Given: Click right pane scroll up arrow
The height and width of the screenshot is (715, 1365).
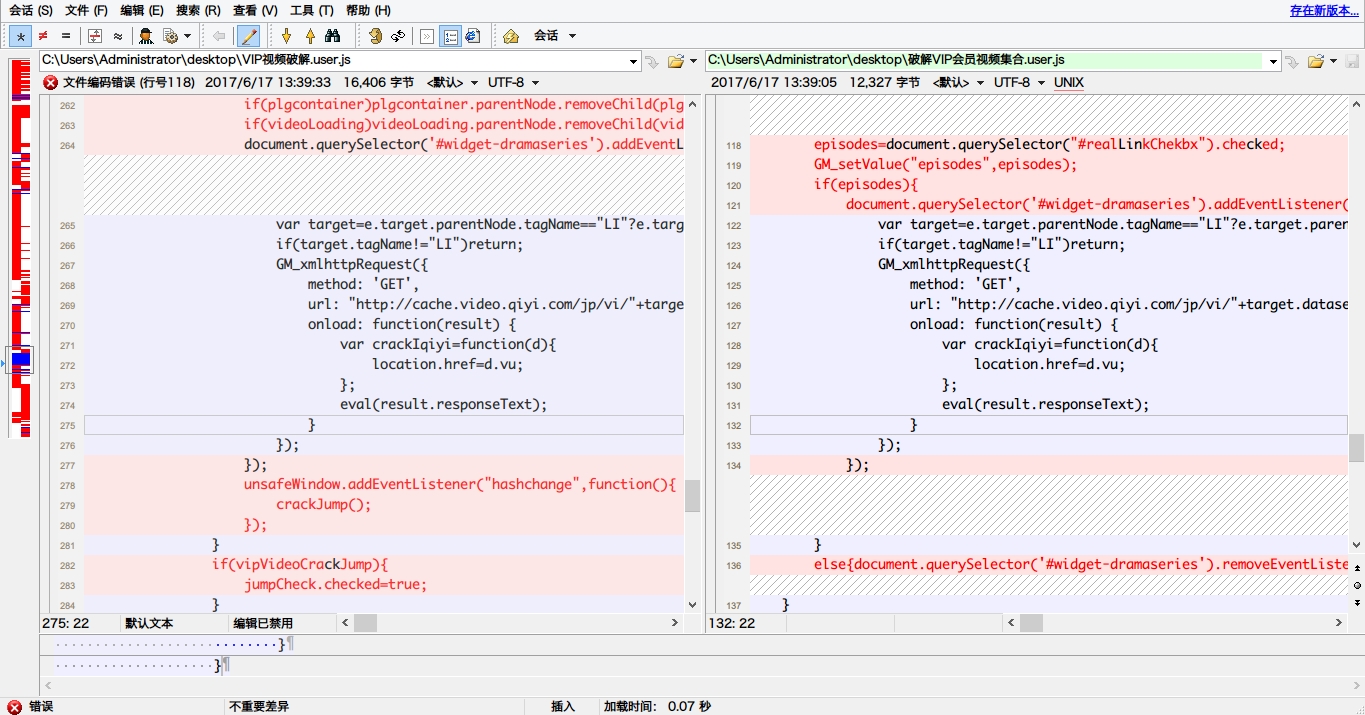Looking at the screenshot, I should [x=1356, y=104].
